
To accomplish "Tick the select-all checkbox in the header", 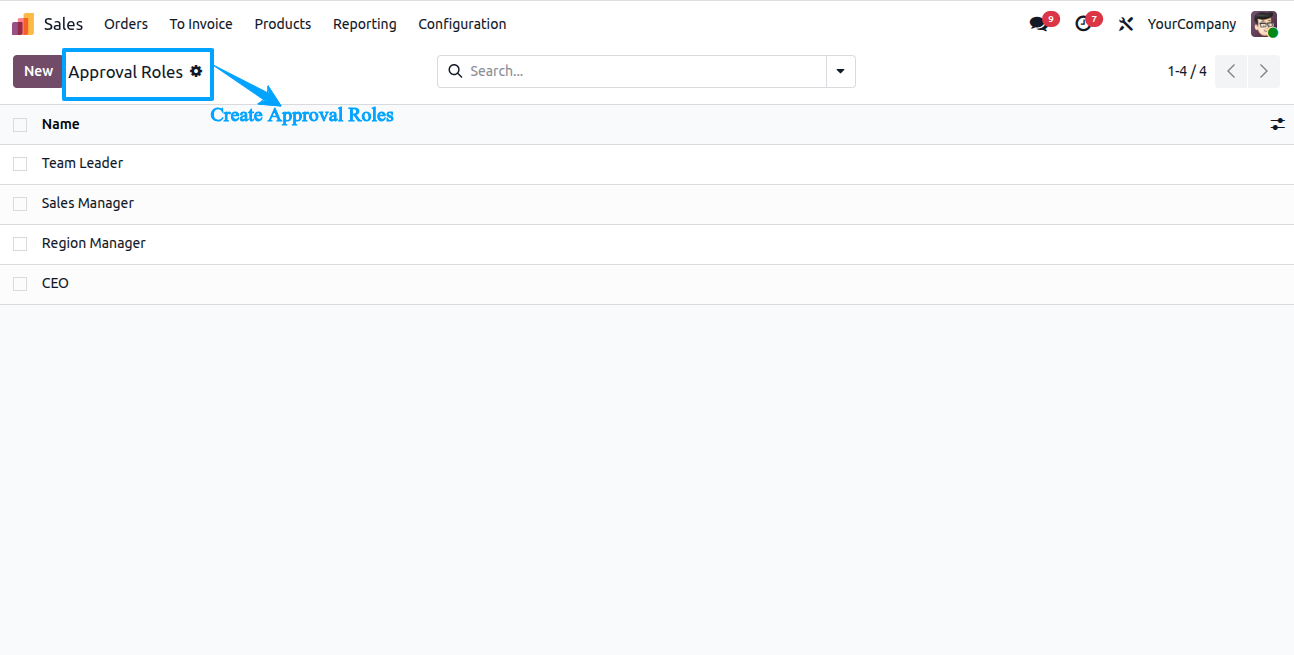I will (x=20, y=125).
